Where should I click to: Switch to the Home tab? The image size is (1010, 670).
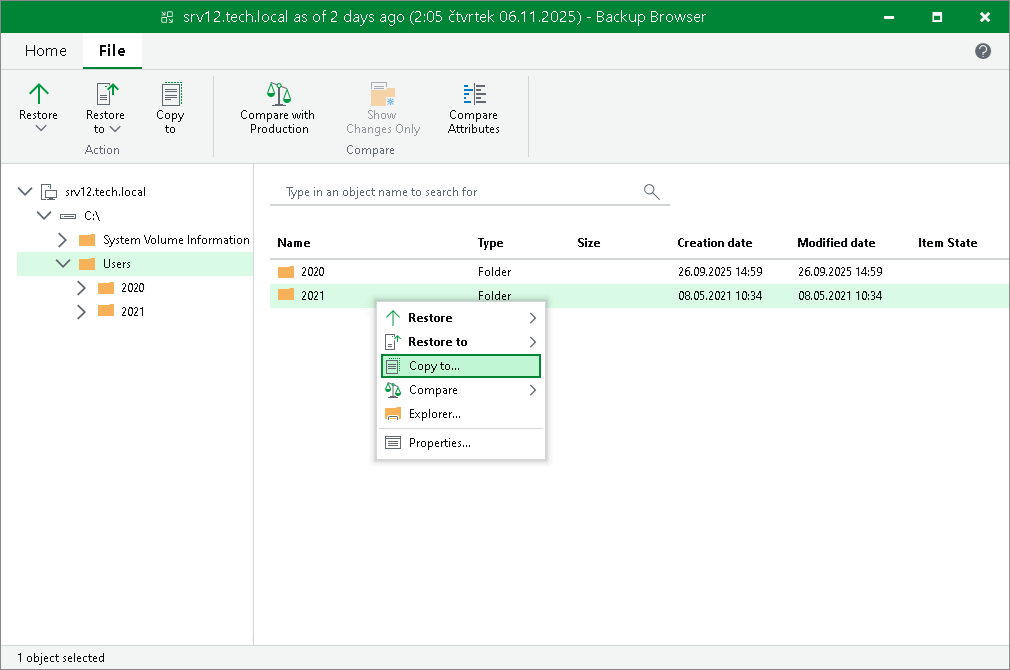(x=46, y=51)
